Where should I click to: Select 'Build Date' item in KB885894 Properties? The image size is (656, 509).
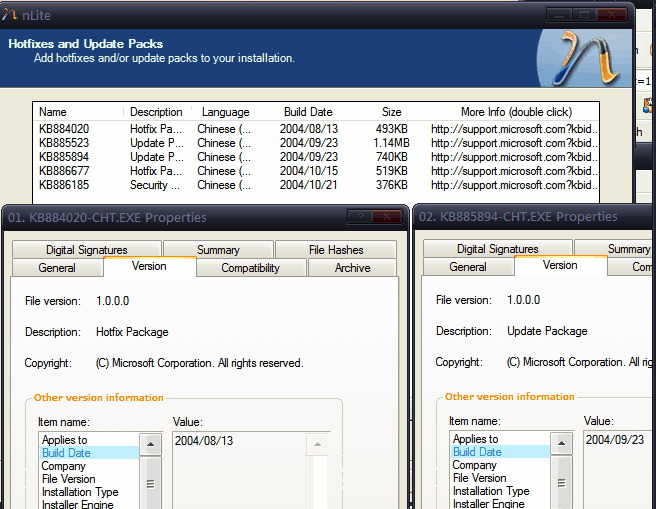500,452
